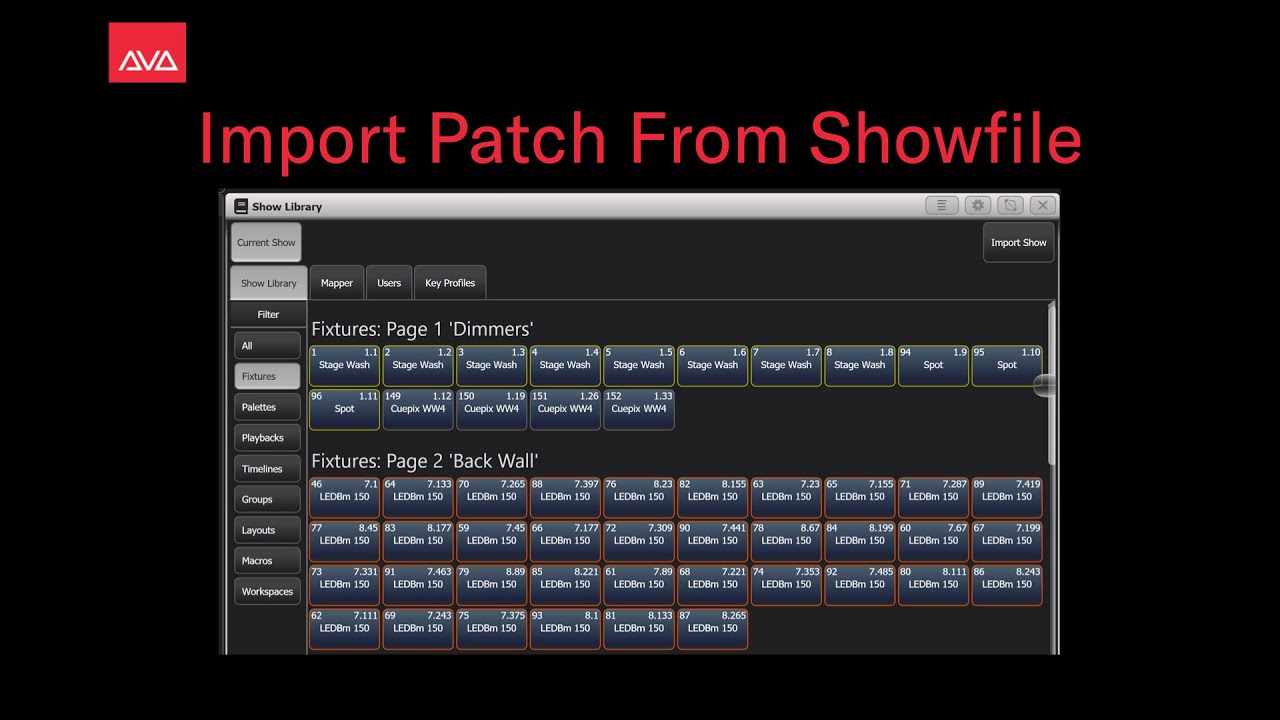Select LEDBm 150 fixture 87 at 8.265
Image resolution: width=1280 pixels, height=720 pixels.
coord(713,629)
